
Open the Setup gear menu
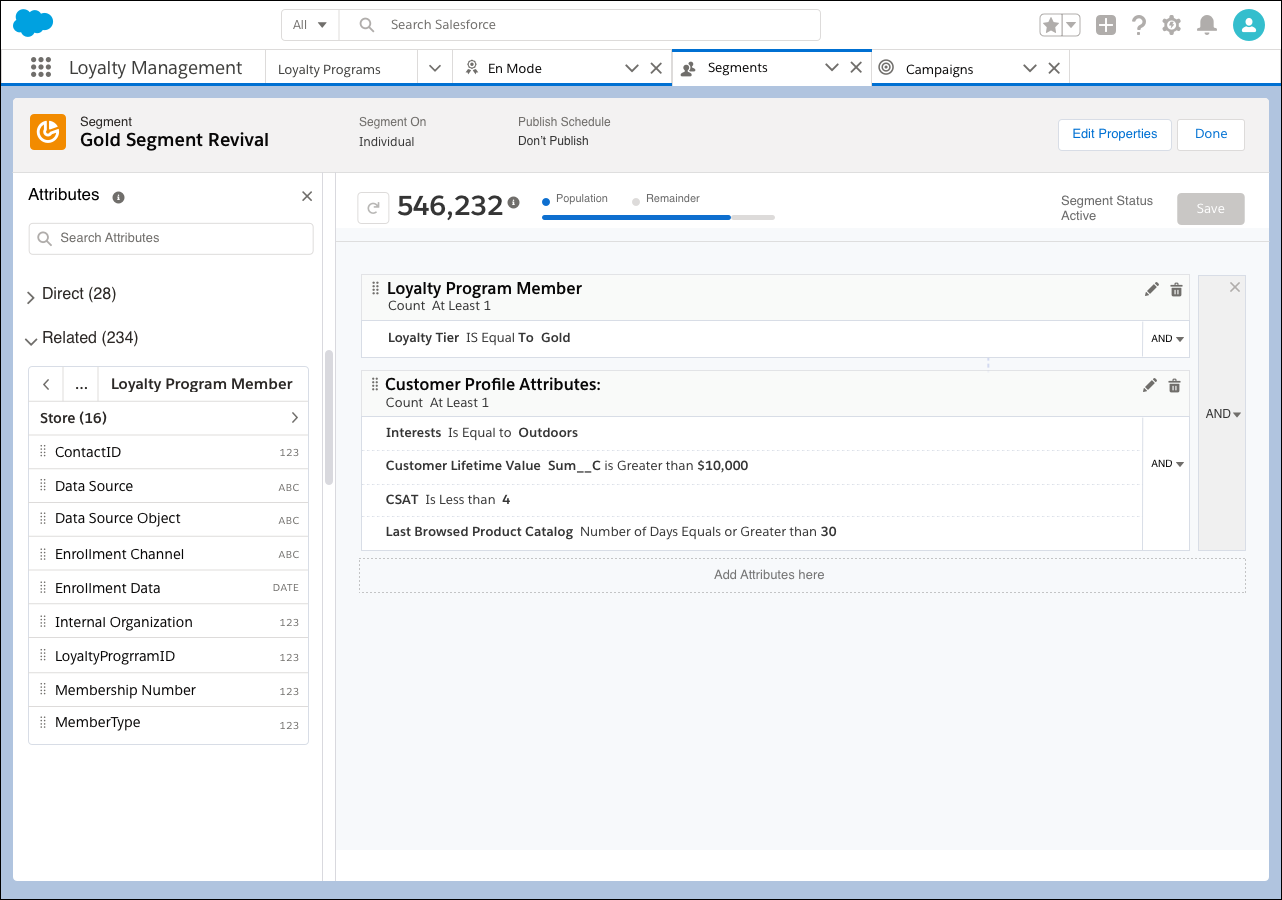tap(1171, 24)
